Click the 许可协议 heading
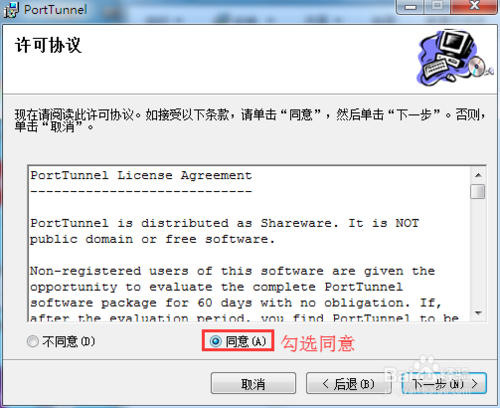 pos(48,45)
